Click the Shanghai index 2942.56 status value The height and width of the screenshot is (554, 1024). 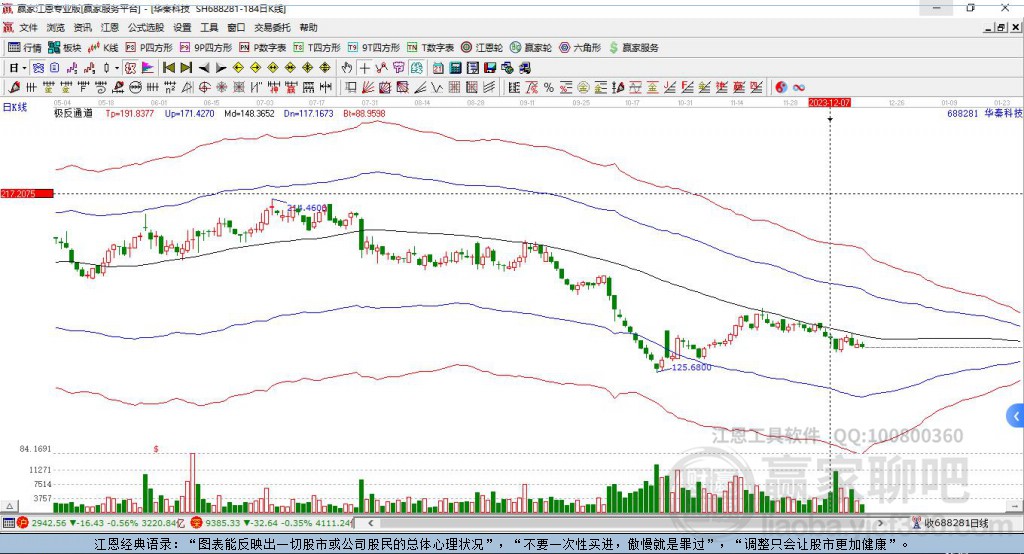pos(49,523)
